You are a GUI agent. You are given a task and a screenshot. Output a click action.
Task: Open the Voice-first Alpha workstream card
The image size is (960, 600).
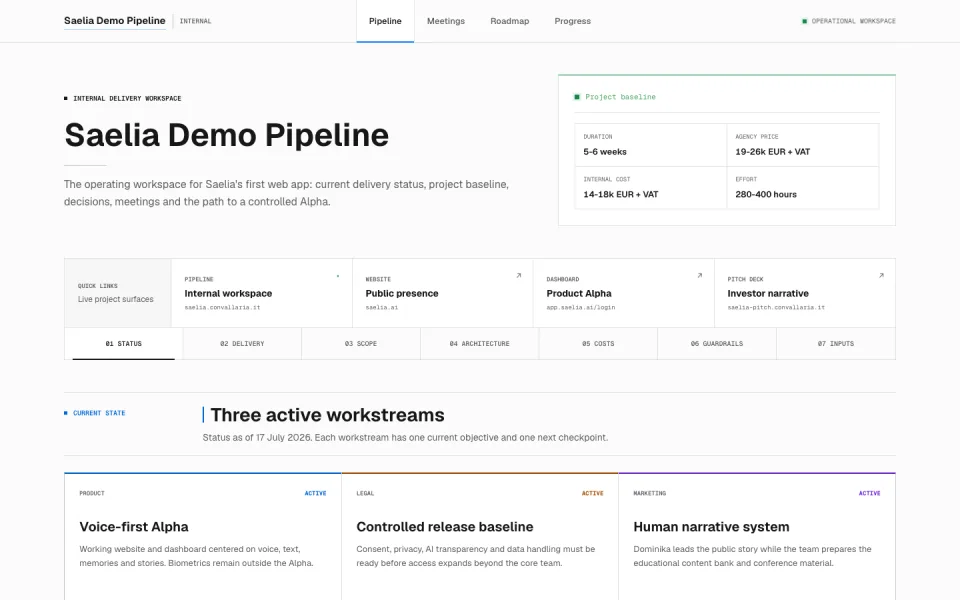coord(203,536)
